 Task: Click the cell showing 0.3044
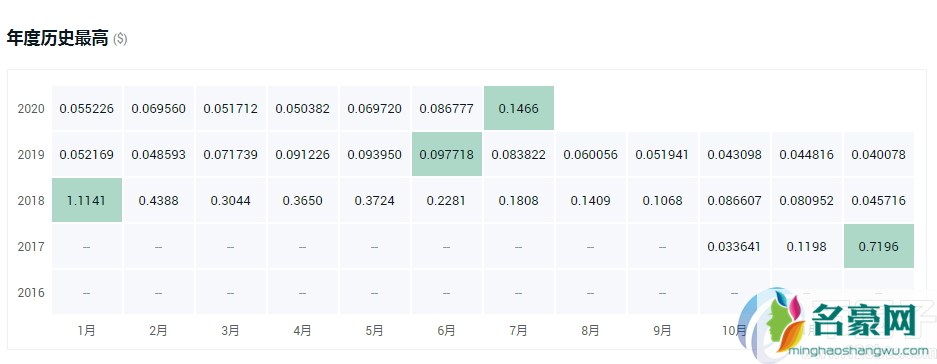231,200
